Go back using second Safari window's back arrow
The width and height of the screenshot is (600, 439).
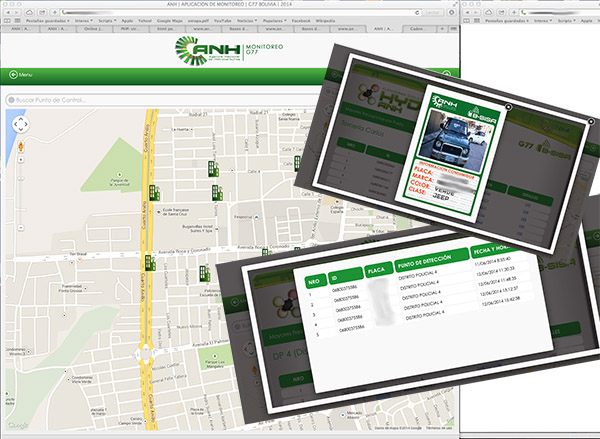click(x=467, y=12)
